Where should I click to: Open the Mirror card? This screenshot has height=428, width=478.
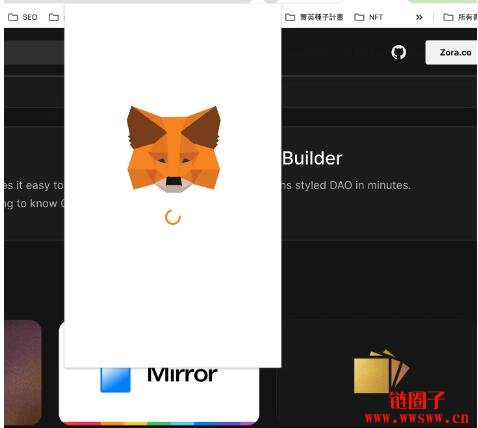click(x=159, y=397)
